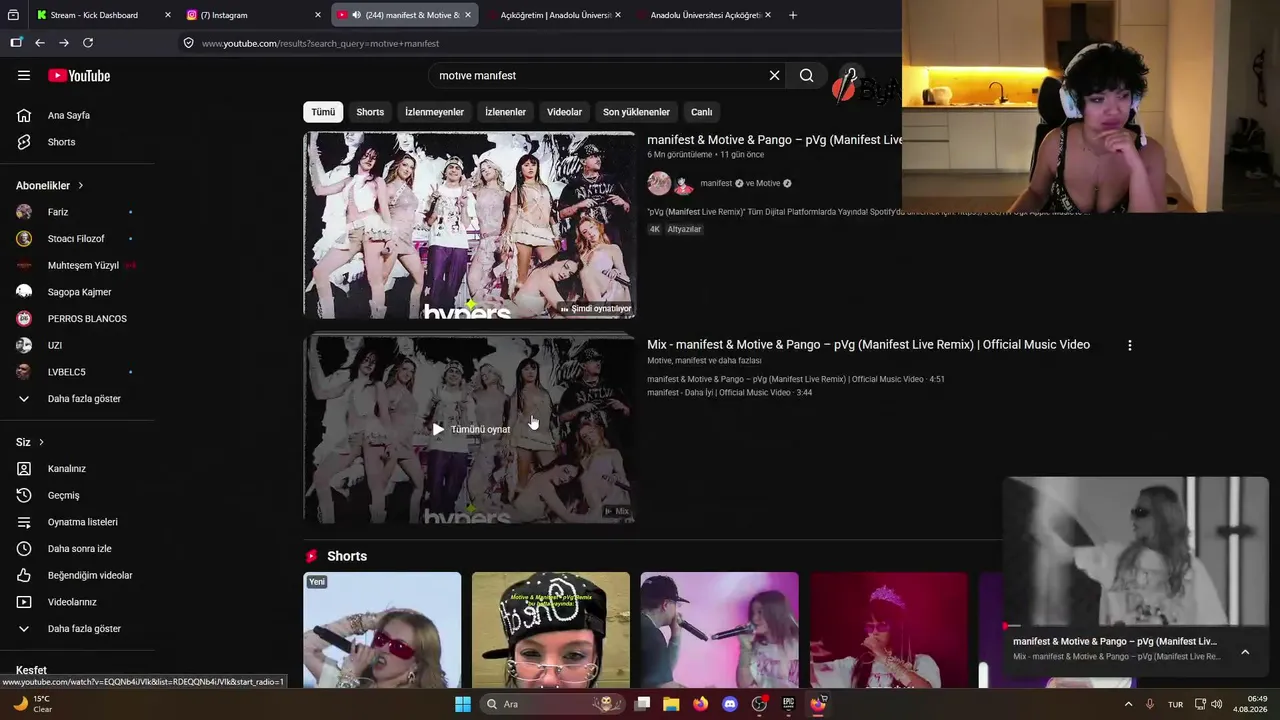Viewport: 1280px width, 720px height.
Task: Select the Videolar filter chip
Action: pos(564,112)
